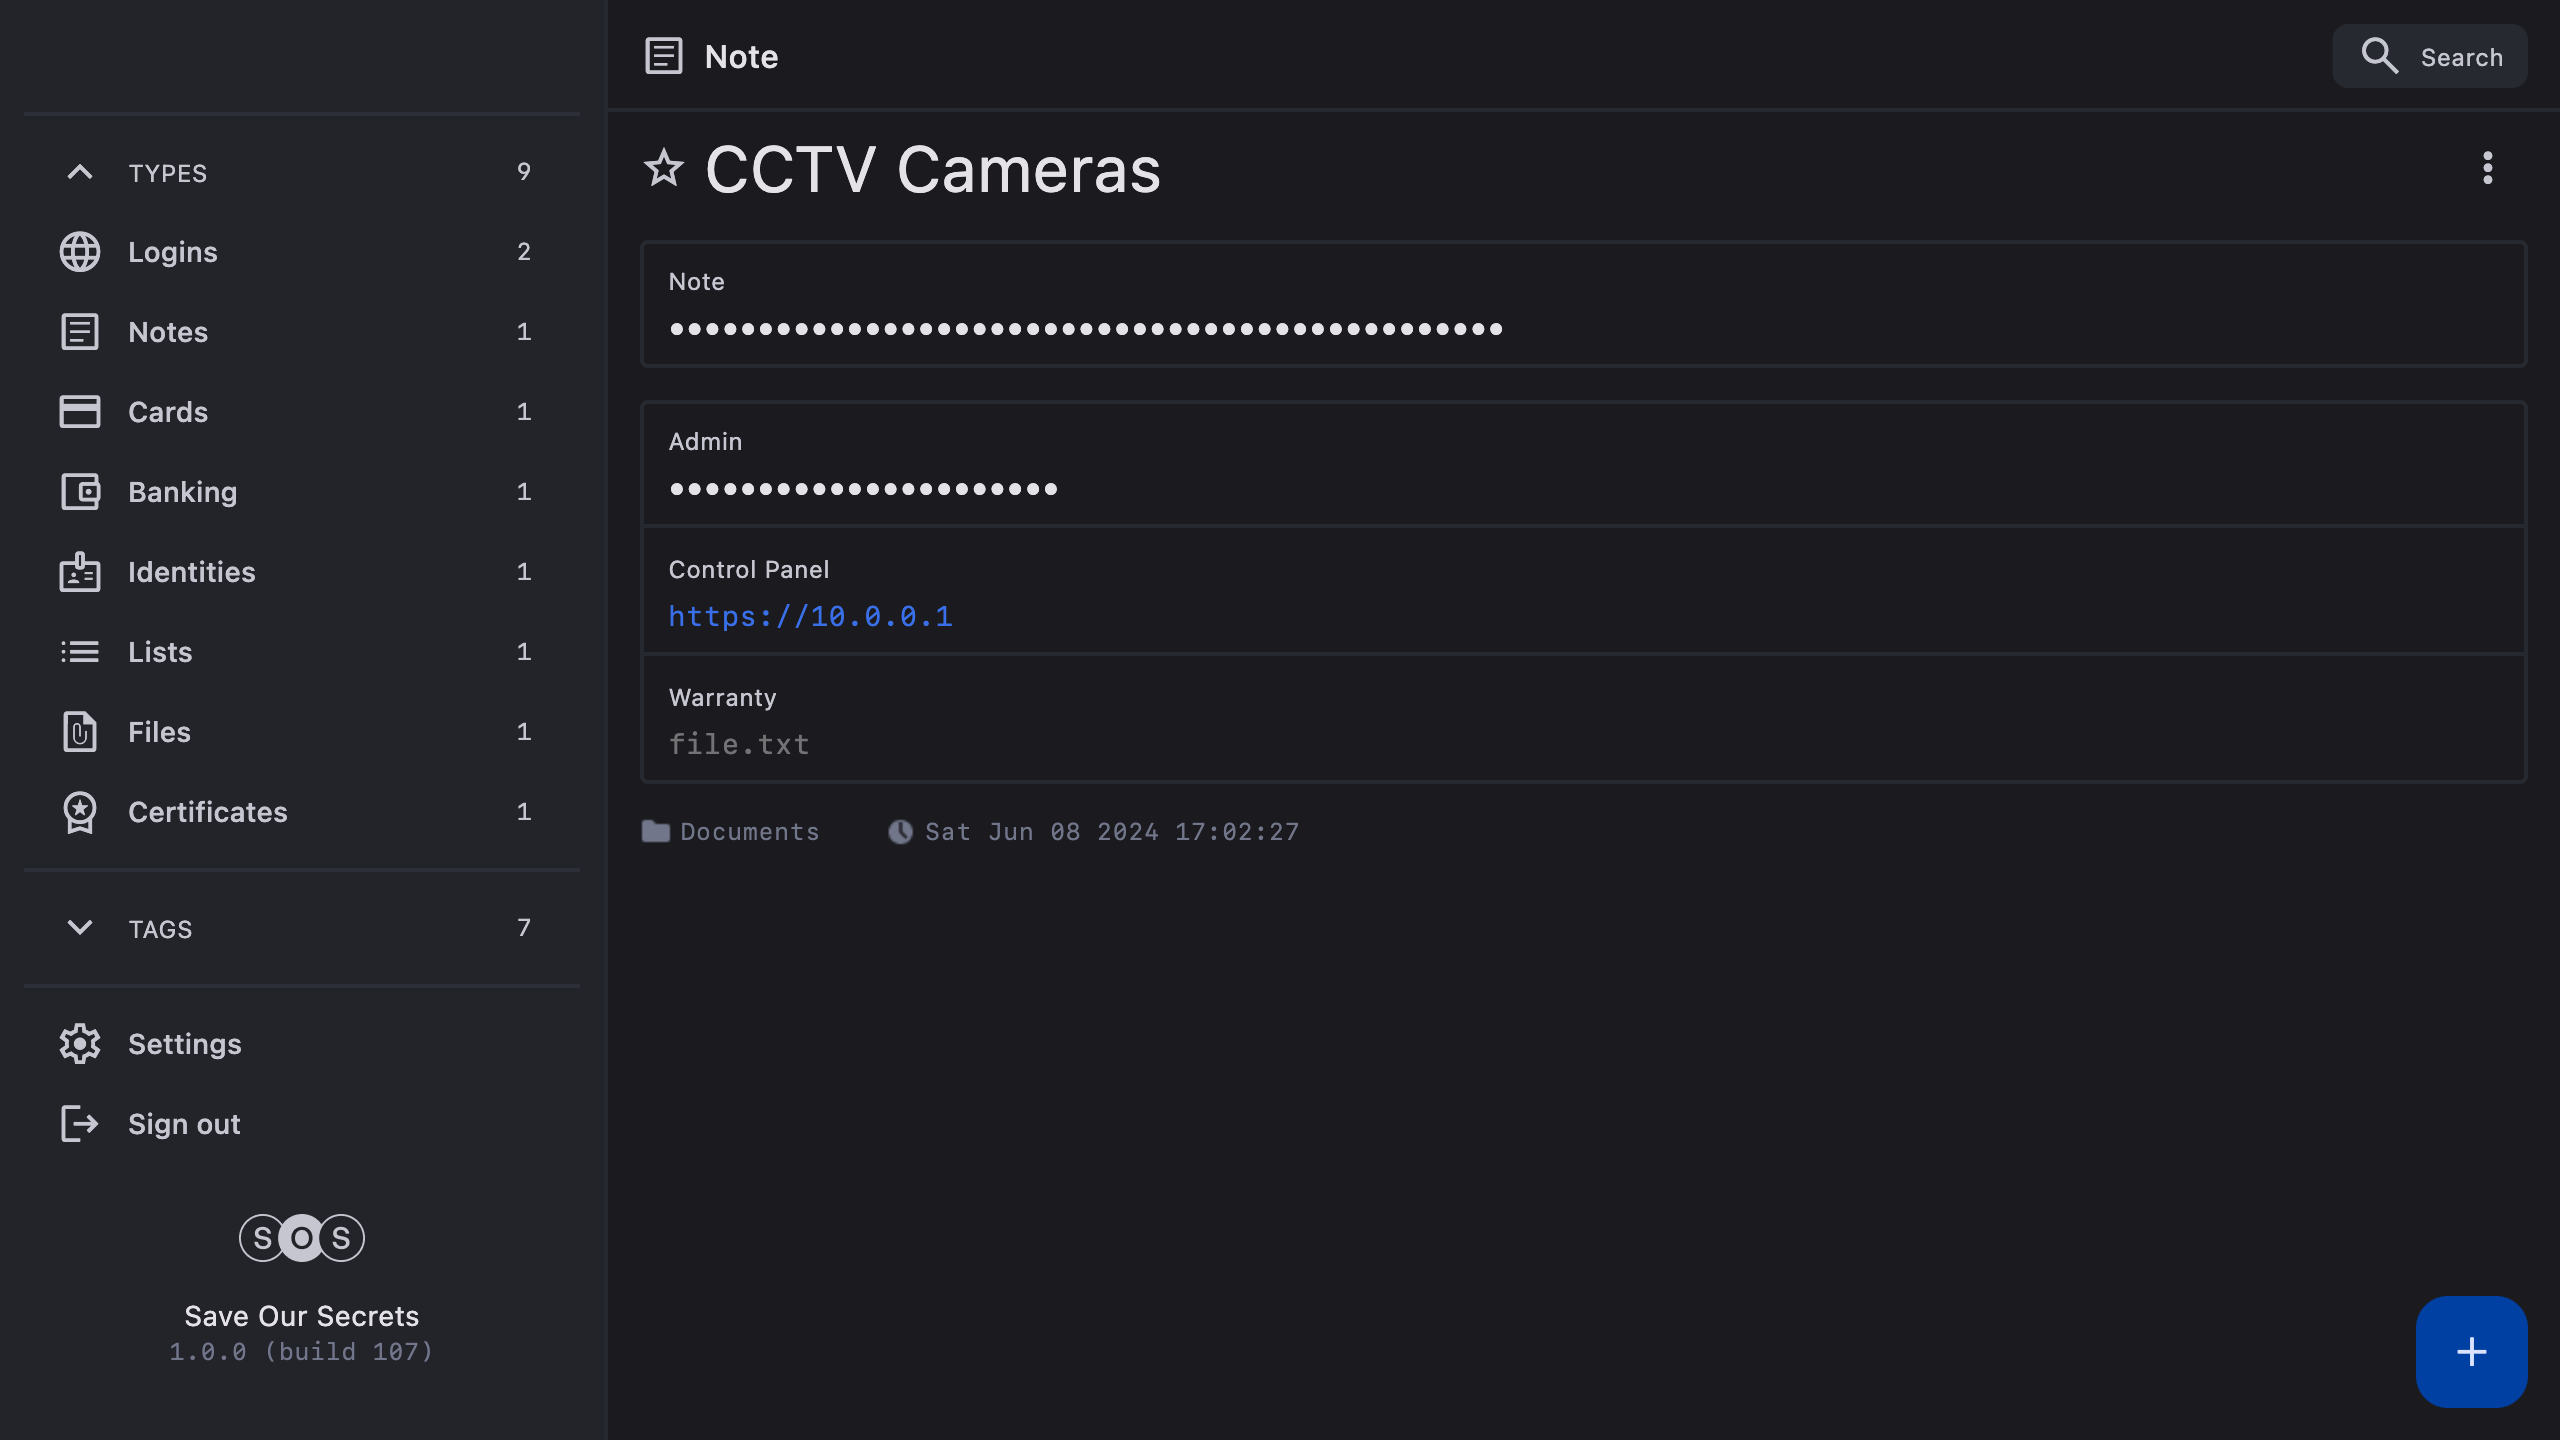This screenshot has width=2560, height=1440.
Task: Click the Files attachment icon
Action: (x=80, y=732)
